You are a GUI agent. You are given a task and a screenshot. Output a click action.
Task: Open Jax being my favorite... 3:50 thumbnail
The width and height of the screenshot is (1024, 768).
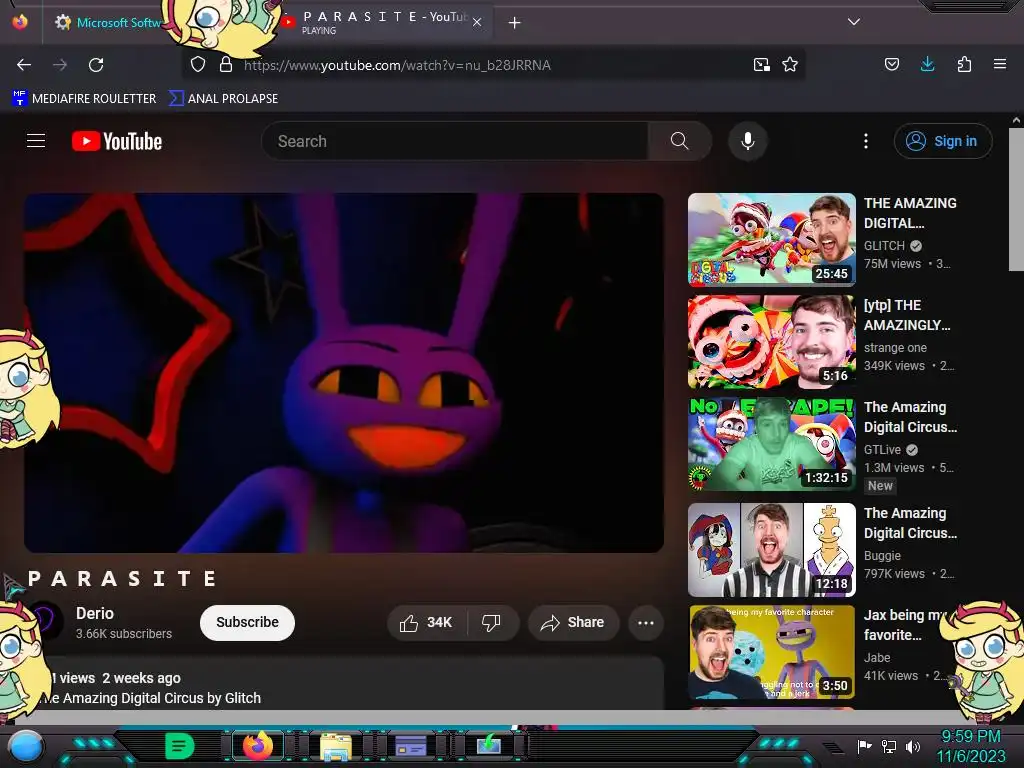pos(772,652)
